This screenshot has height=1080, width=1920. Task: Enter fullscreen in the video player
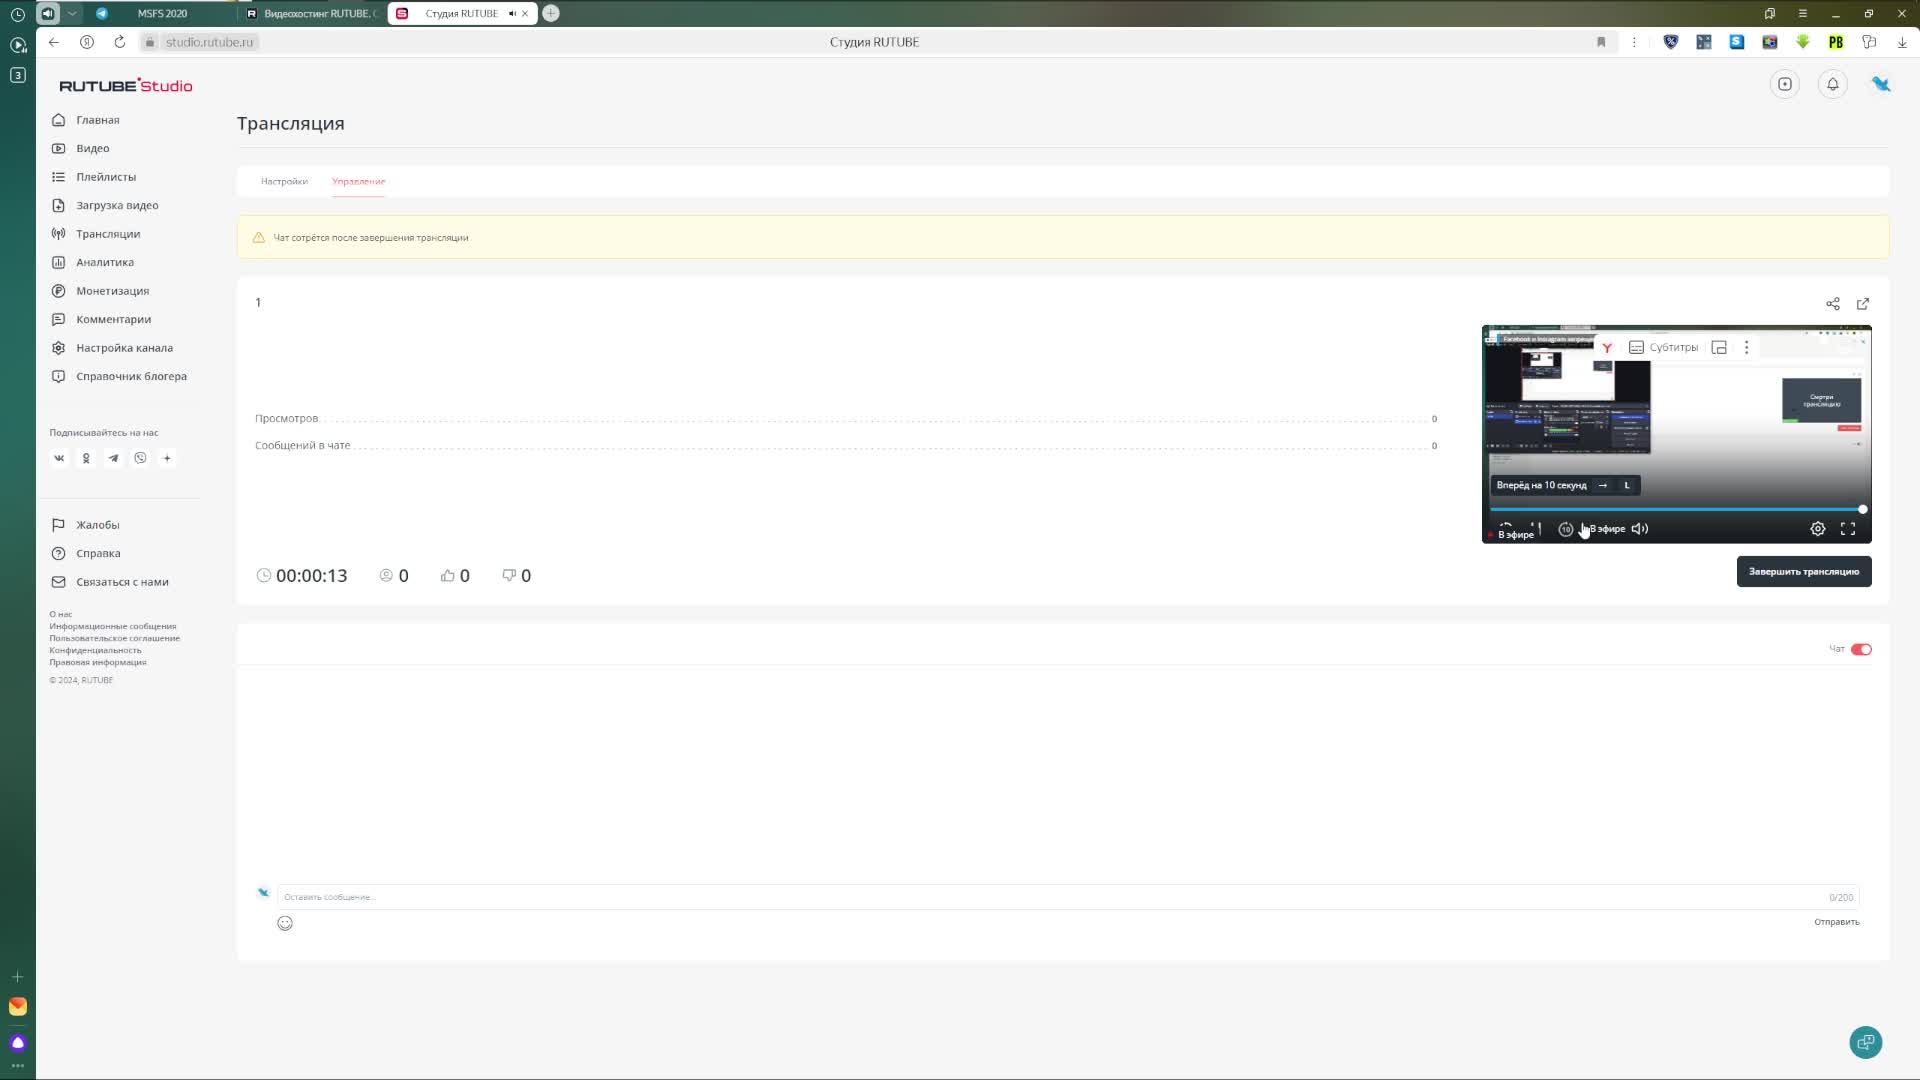click(1847, 529)
